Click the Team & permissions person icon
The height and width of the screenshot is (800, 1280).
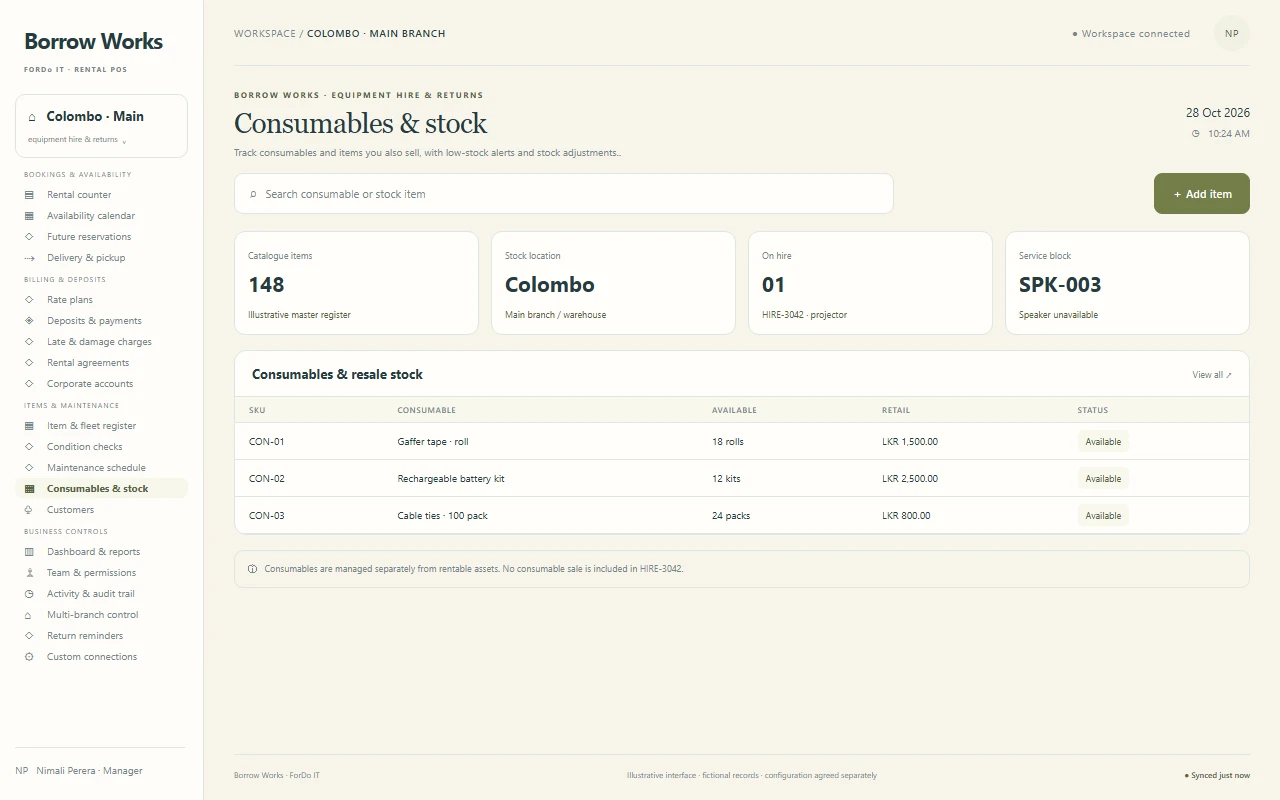coord(29,573)
